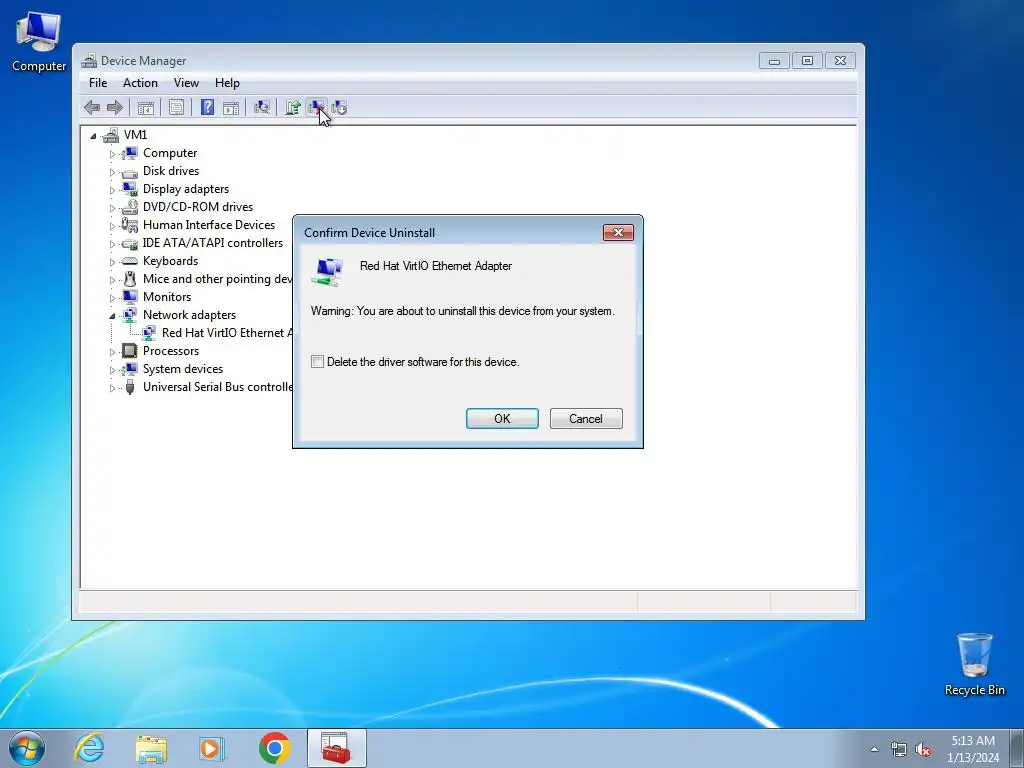The height and width of the screenshot is (768, 1024).
Task: Click Cancel in Confirm Device Uninstall
Action: pyautogui.click(x=586, y=419)
